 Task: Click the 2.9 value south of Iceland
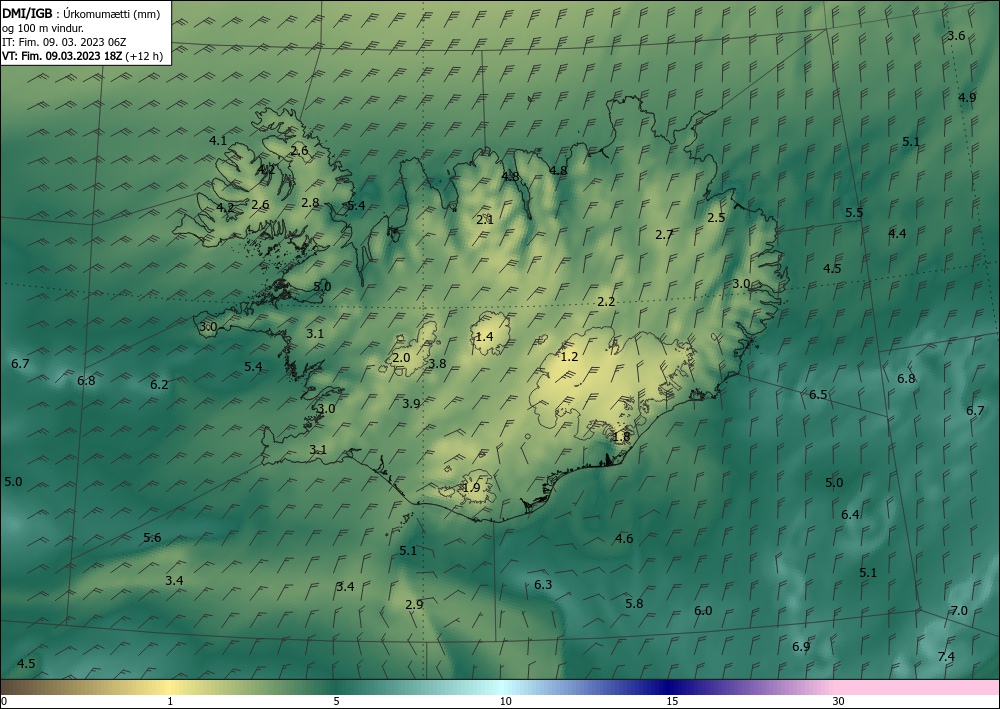(x=414, y=604)
